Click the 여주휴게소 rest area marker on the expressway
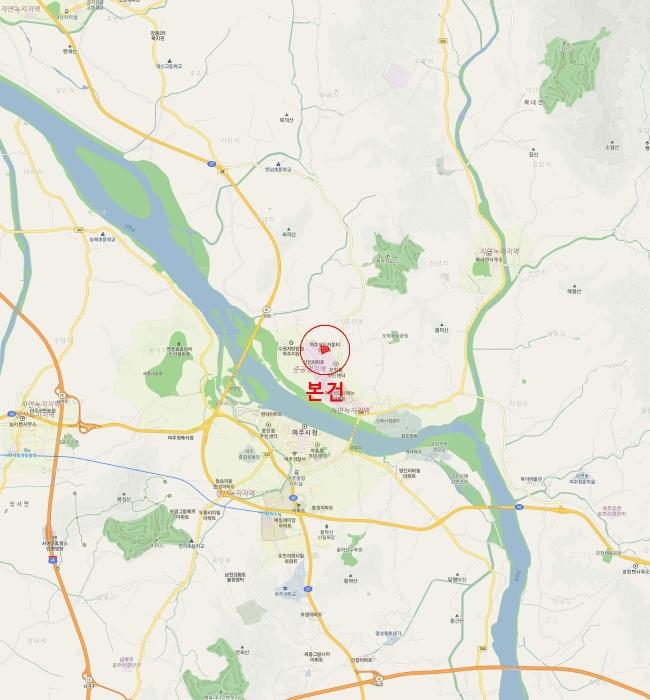 click(54, 536)
